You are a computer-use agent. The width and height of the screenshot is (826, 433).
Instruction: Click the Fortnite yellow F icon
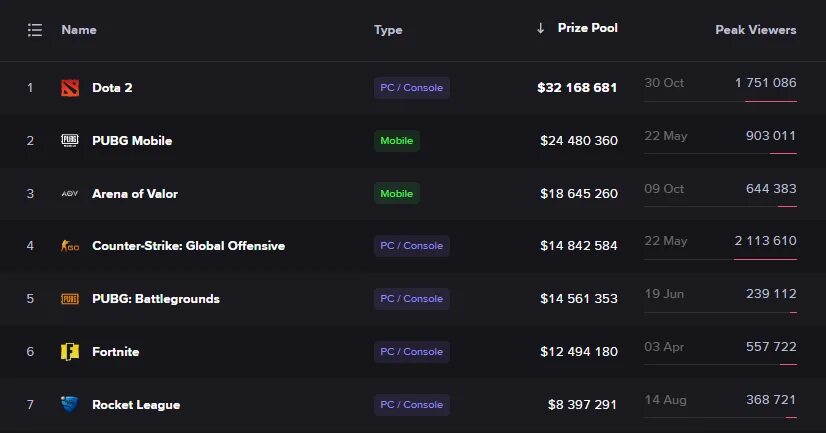[70, 352]
